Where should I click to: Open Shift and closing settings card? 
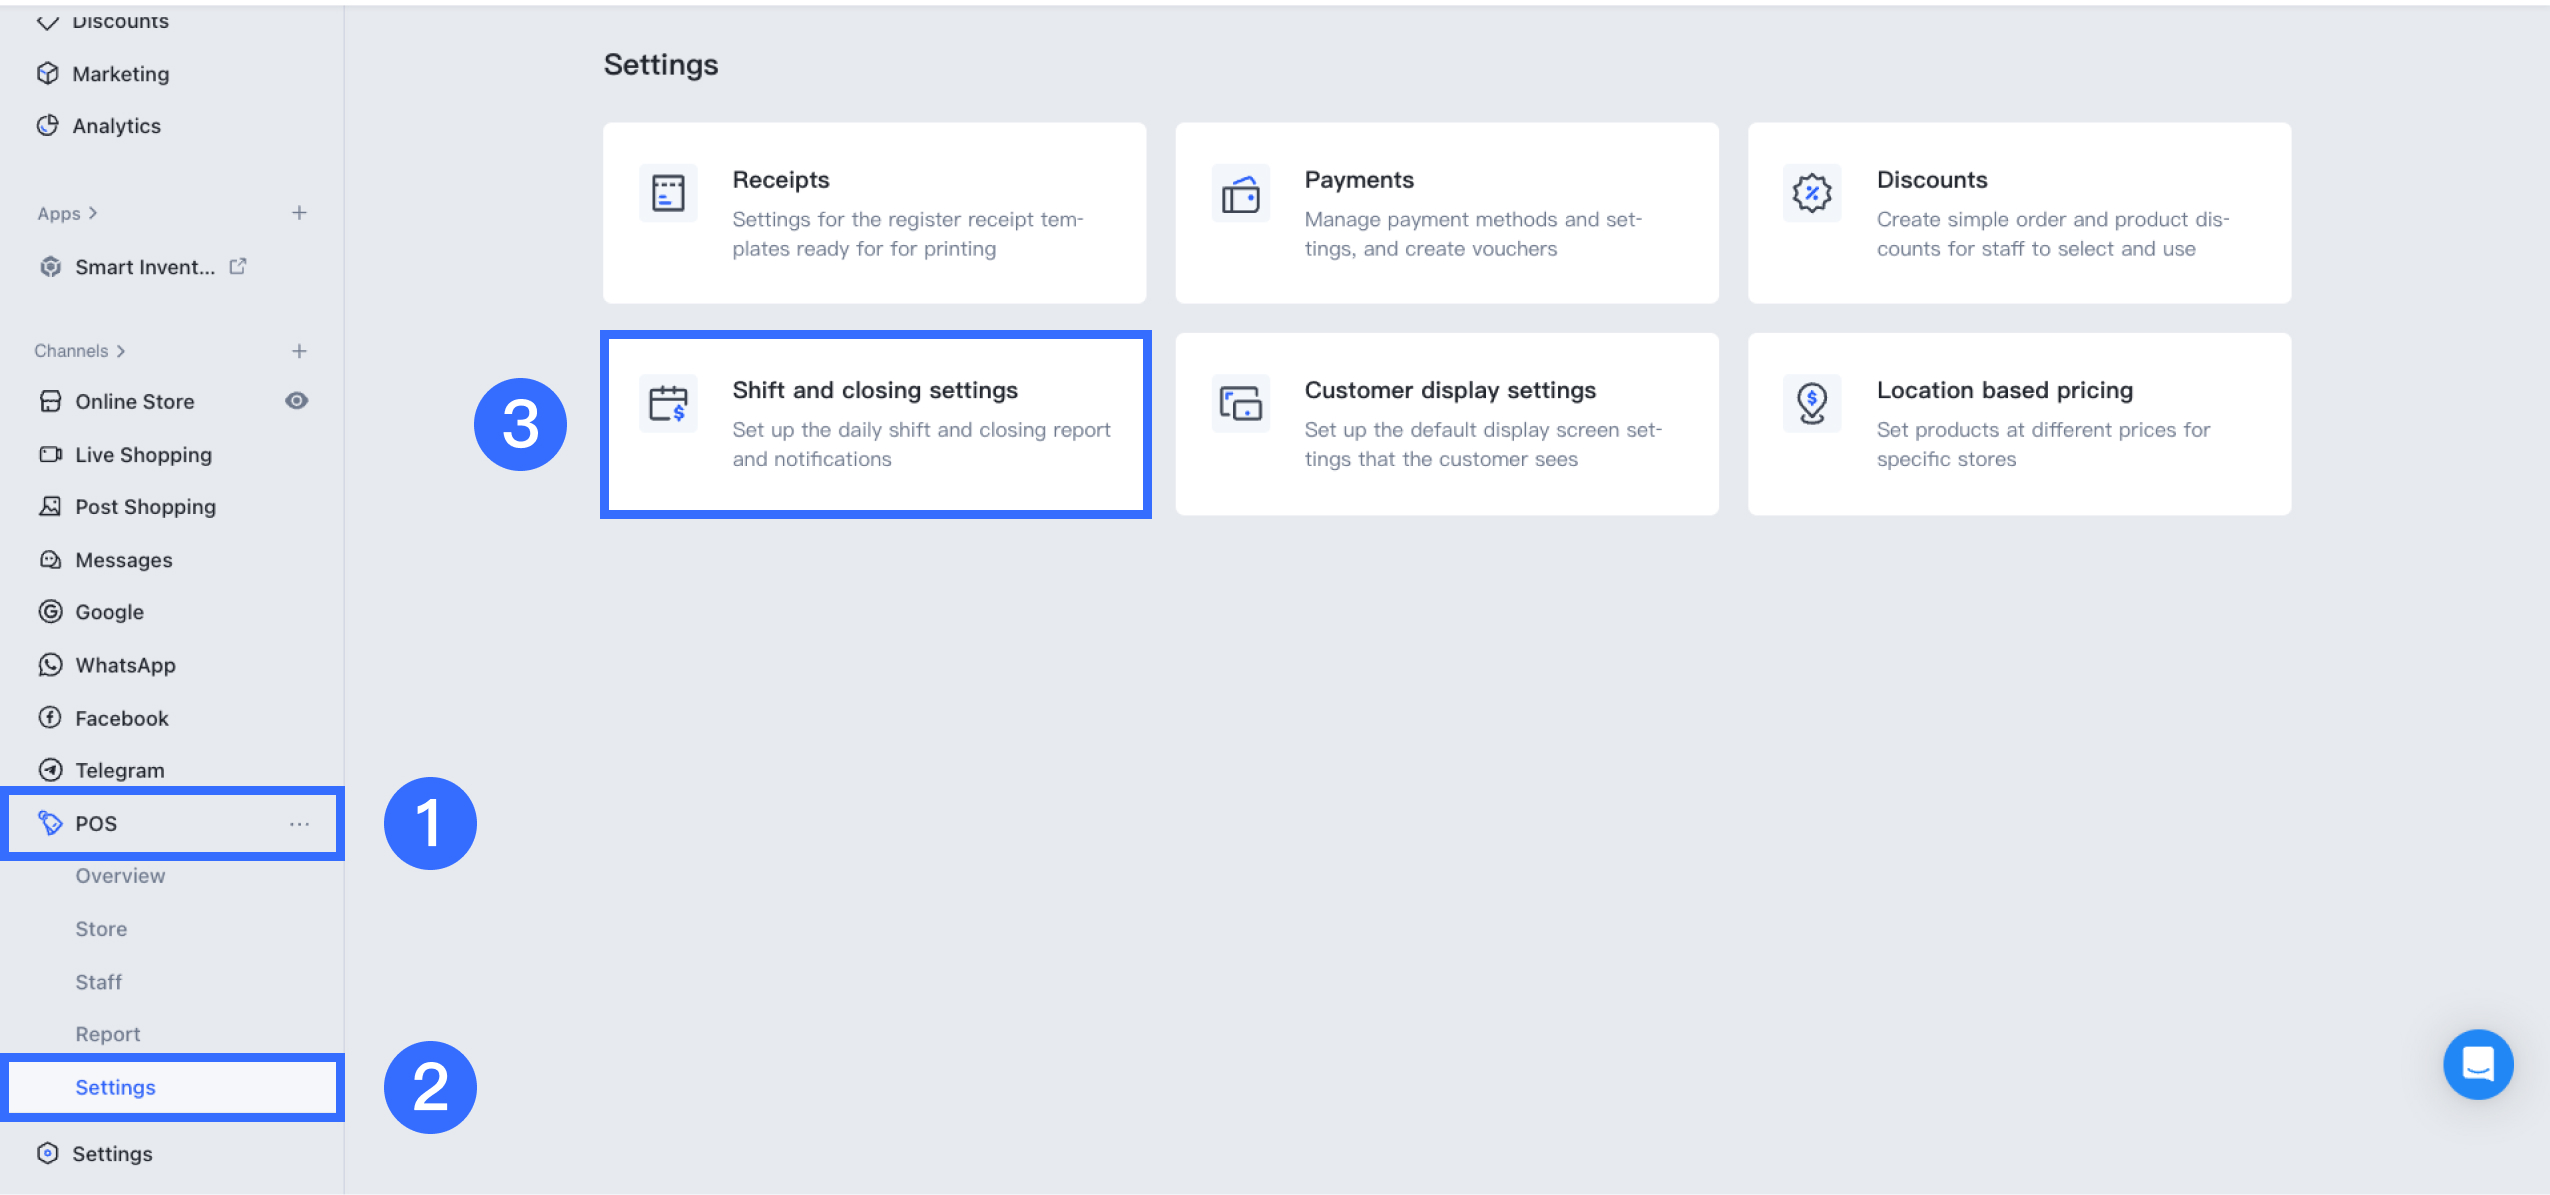[x=875, y=424]
